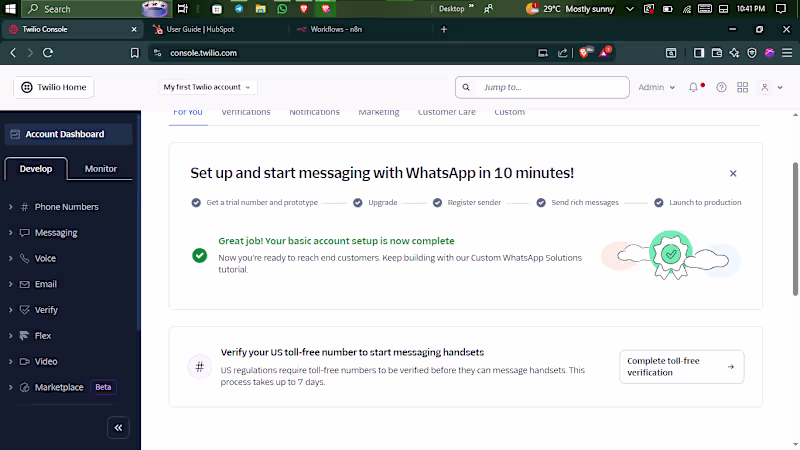
Task: Click the Jump to search field
Action: pos(542,87)
